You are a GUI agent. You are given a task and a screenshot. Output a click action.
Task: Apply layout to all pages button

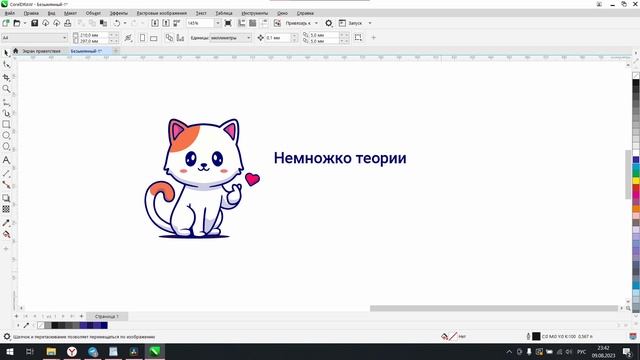pos(169,38)
